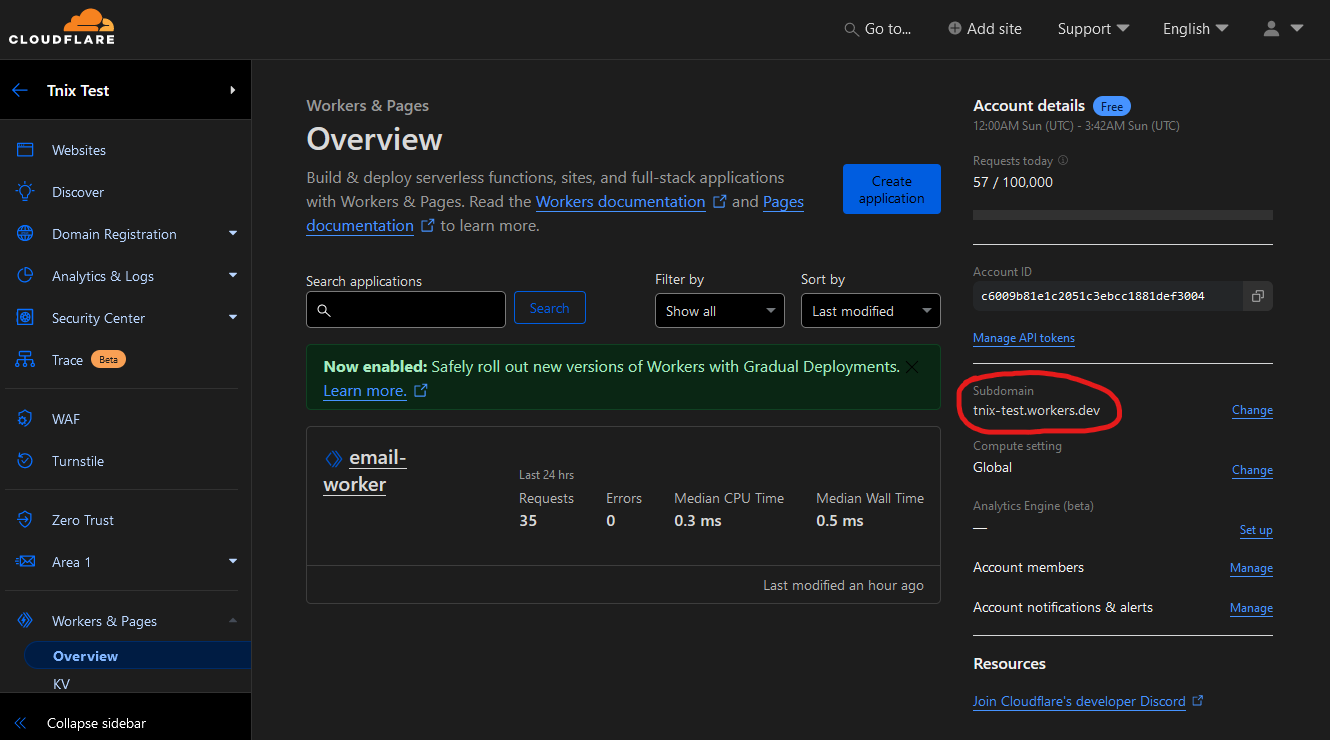Click the Account ID value field
This screenshot has height=740, width=1330.
coord(1107,296)
